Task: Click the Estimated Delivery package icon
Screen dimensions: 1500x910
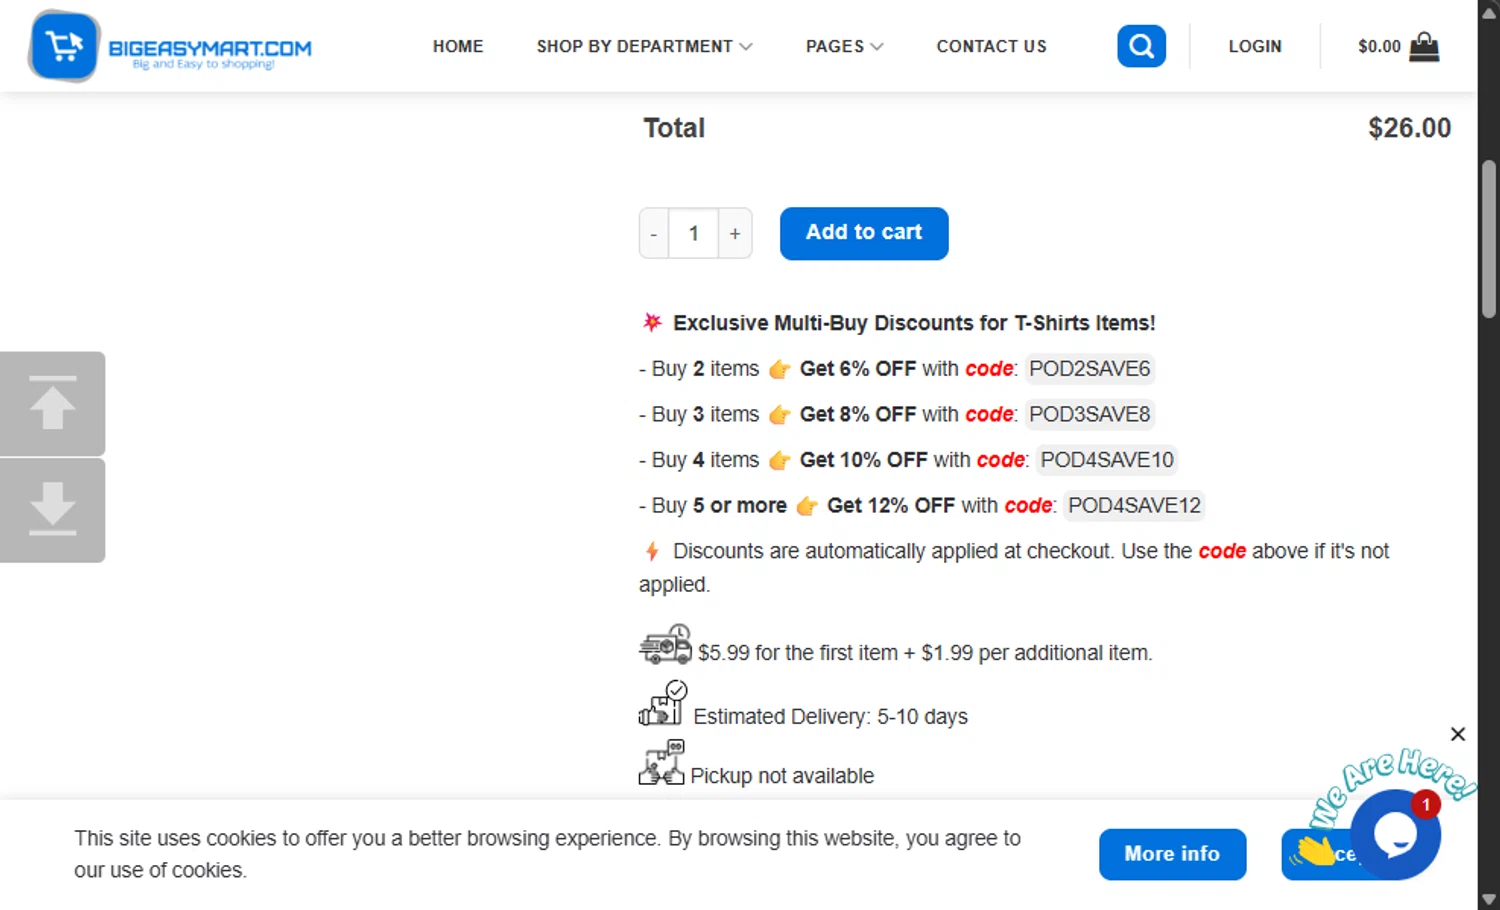Action: point(663,704)
